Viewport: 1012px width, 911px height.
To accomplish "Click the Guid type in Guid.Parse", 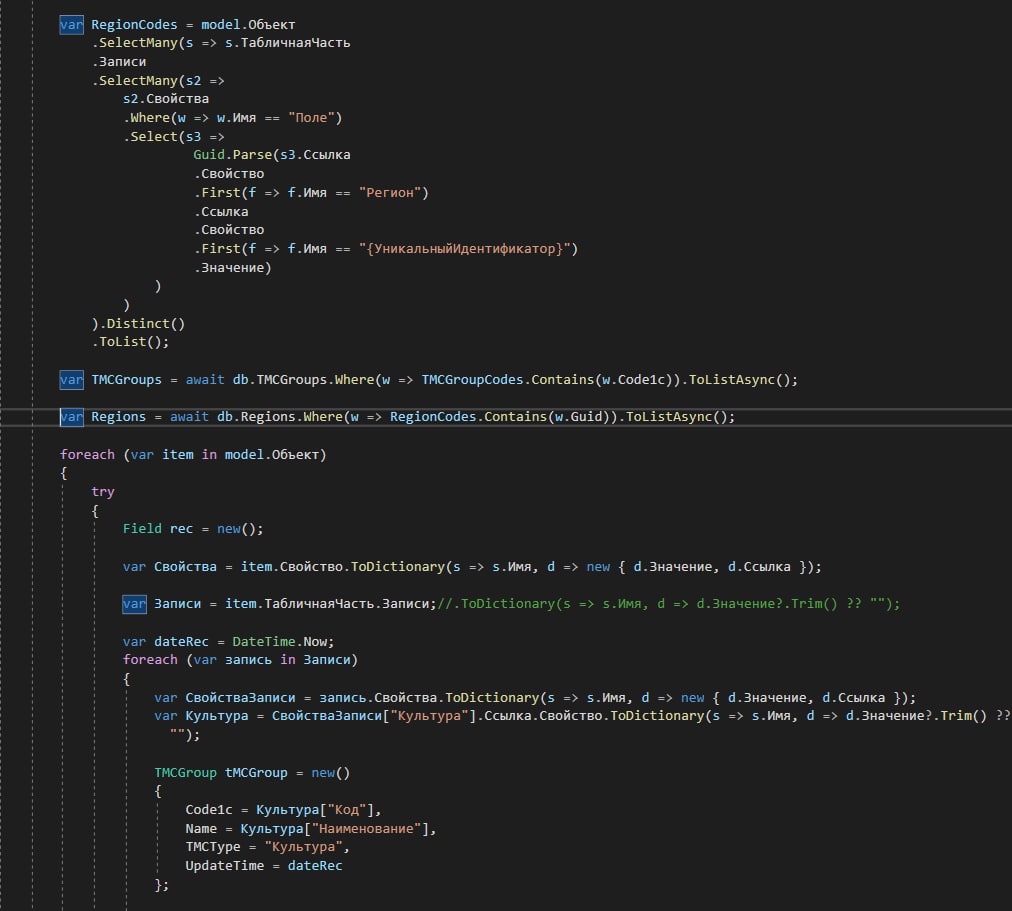I will tap(208, 155).
